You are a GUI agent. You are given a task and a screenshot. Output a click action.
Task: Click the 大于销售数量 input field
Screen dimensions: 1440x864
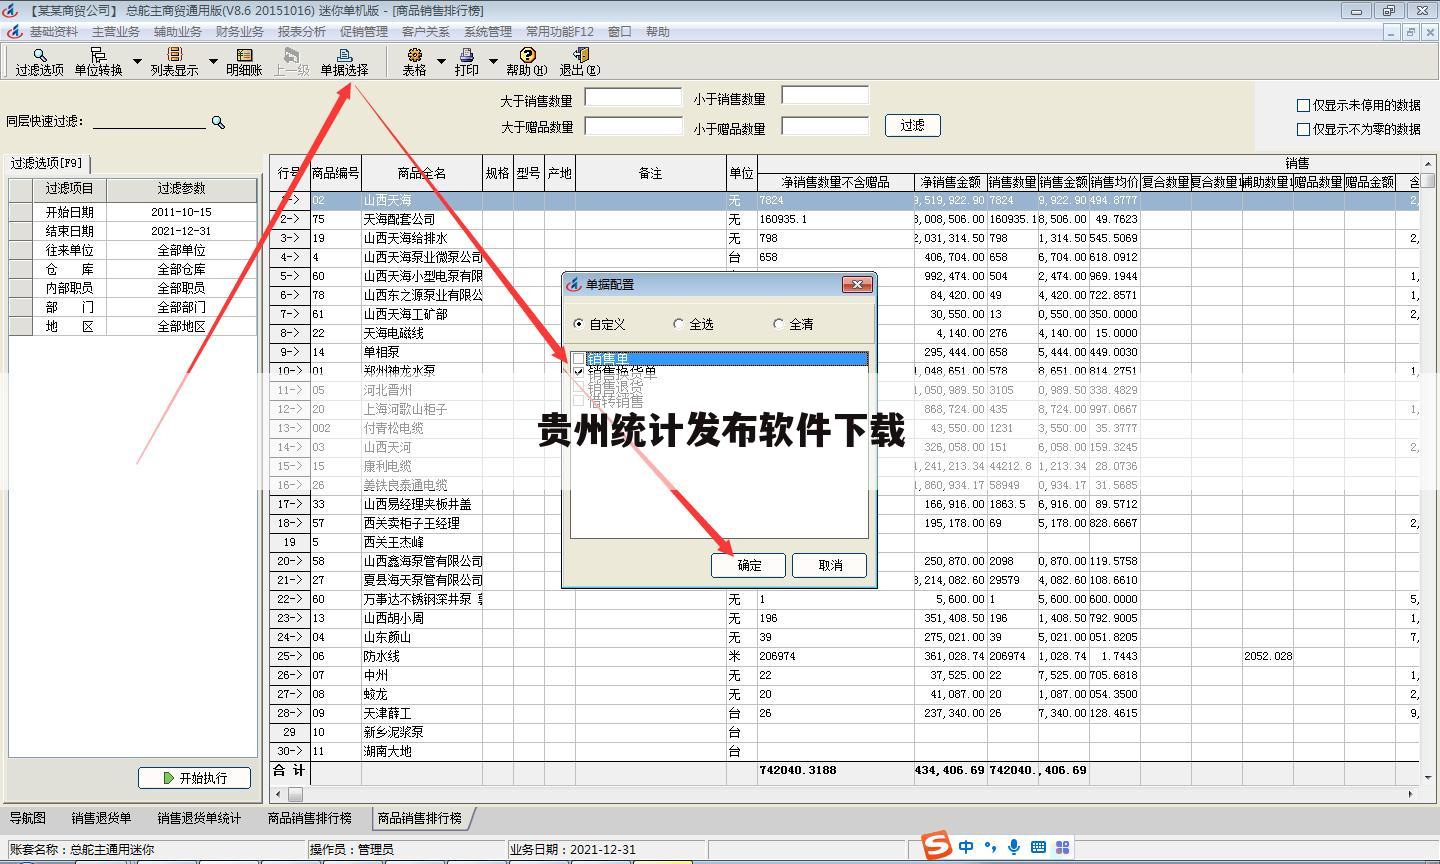633,97
